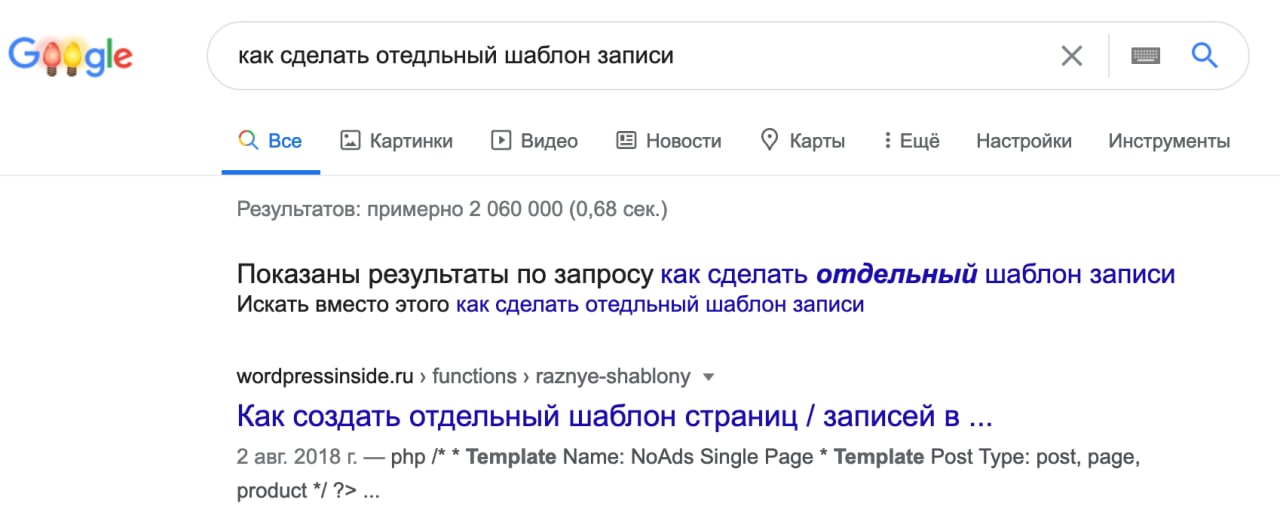The height and width of the screenshot is (524, 1280).
Task: Click the Google logo
Action: (x=70, y=56)
